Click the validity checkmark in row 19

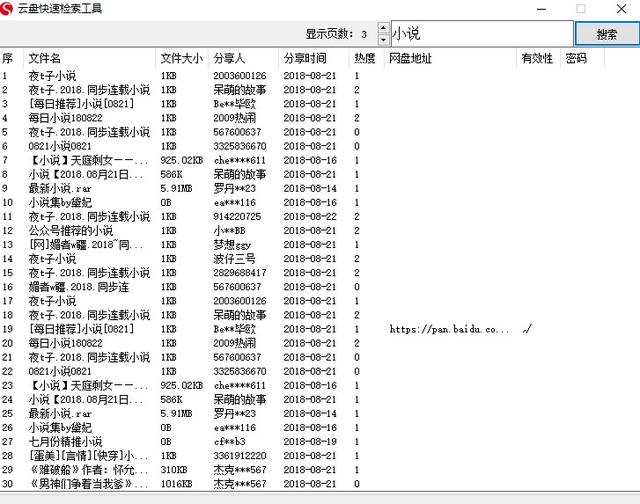[527, 329]
